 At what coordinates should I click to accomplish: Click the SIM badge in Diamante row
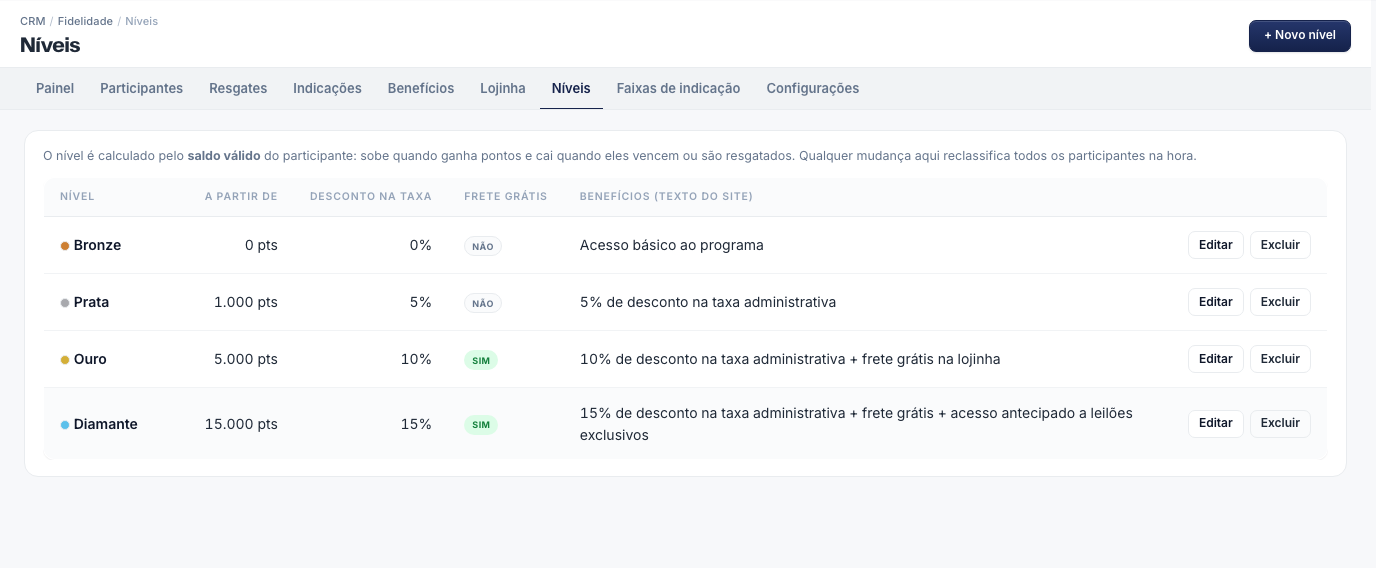(x=481, y=425)
